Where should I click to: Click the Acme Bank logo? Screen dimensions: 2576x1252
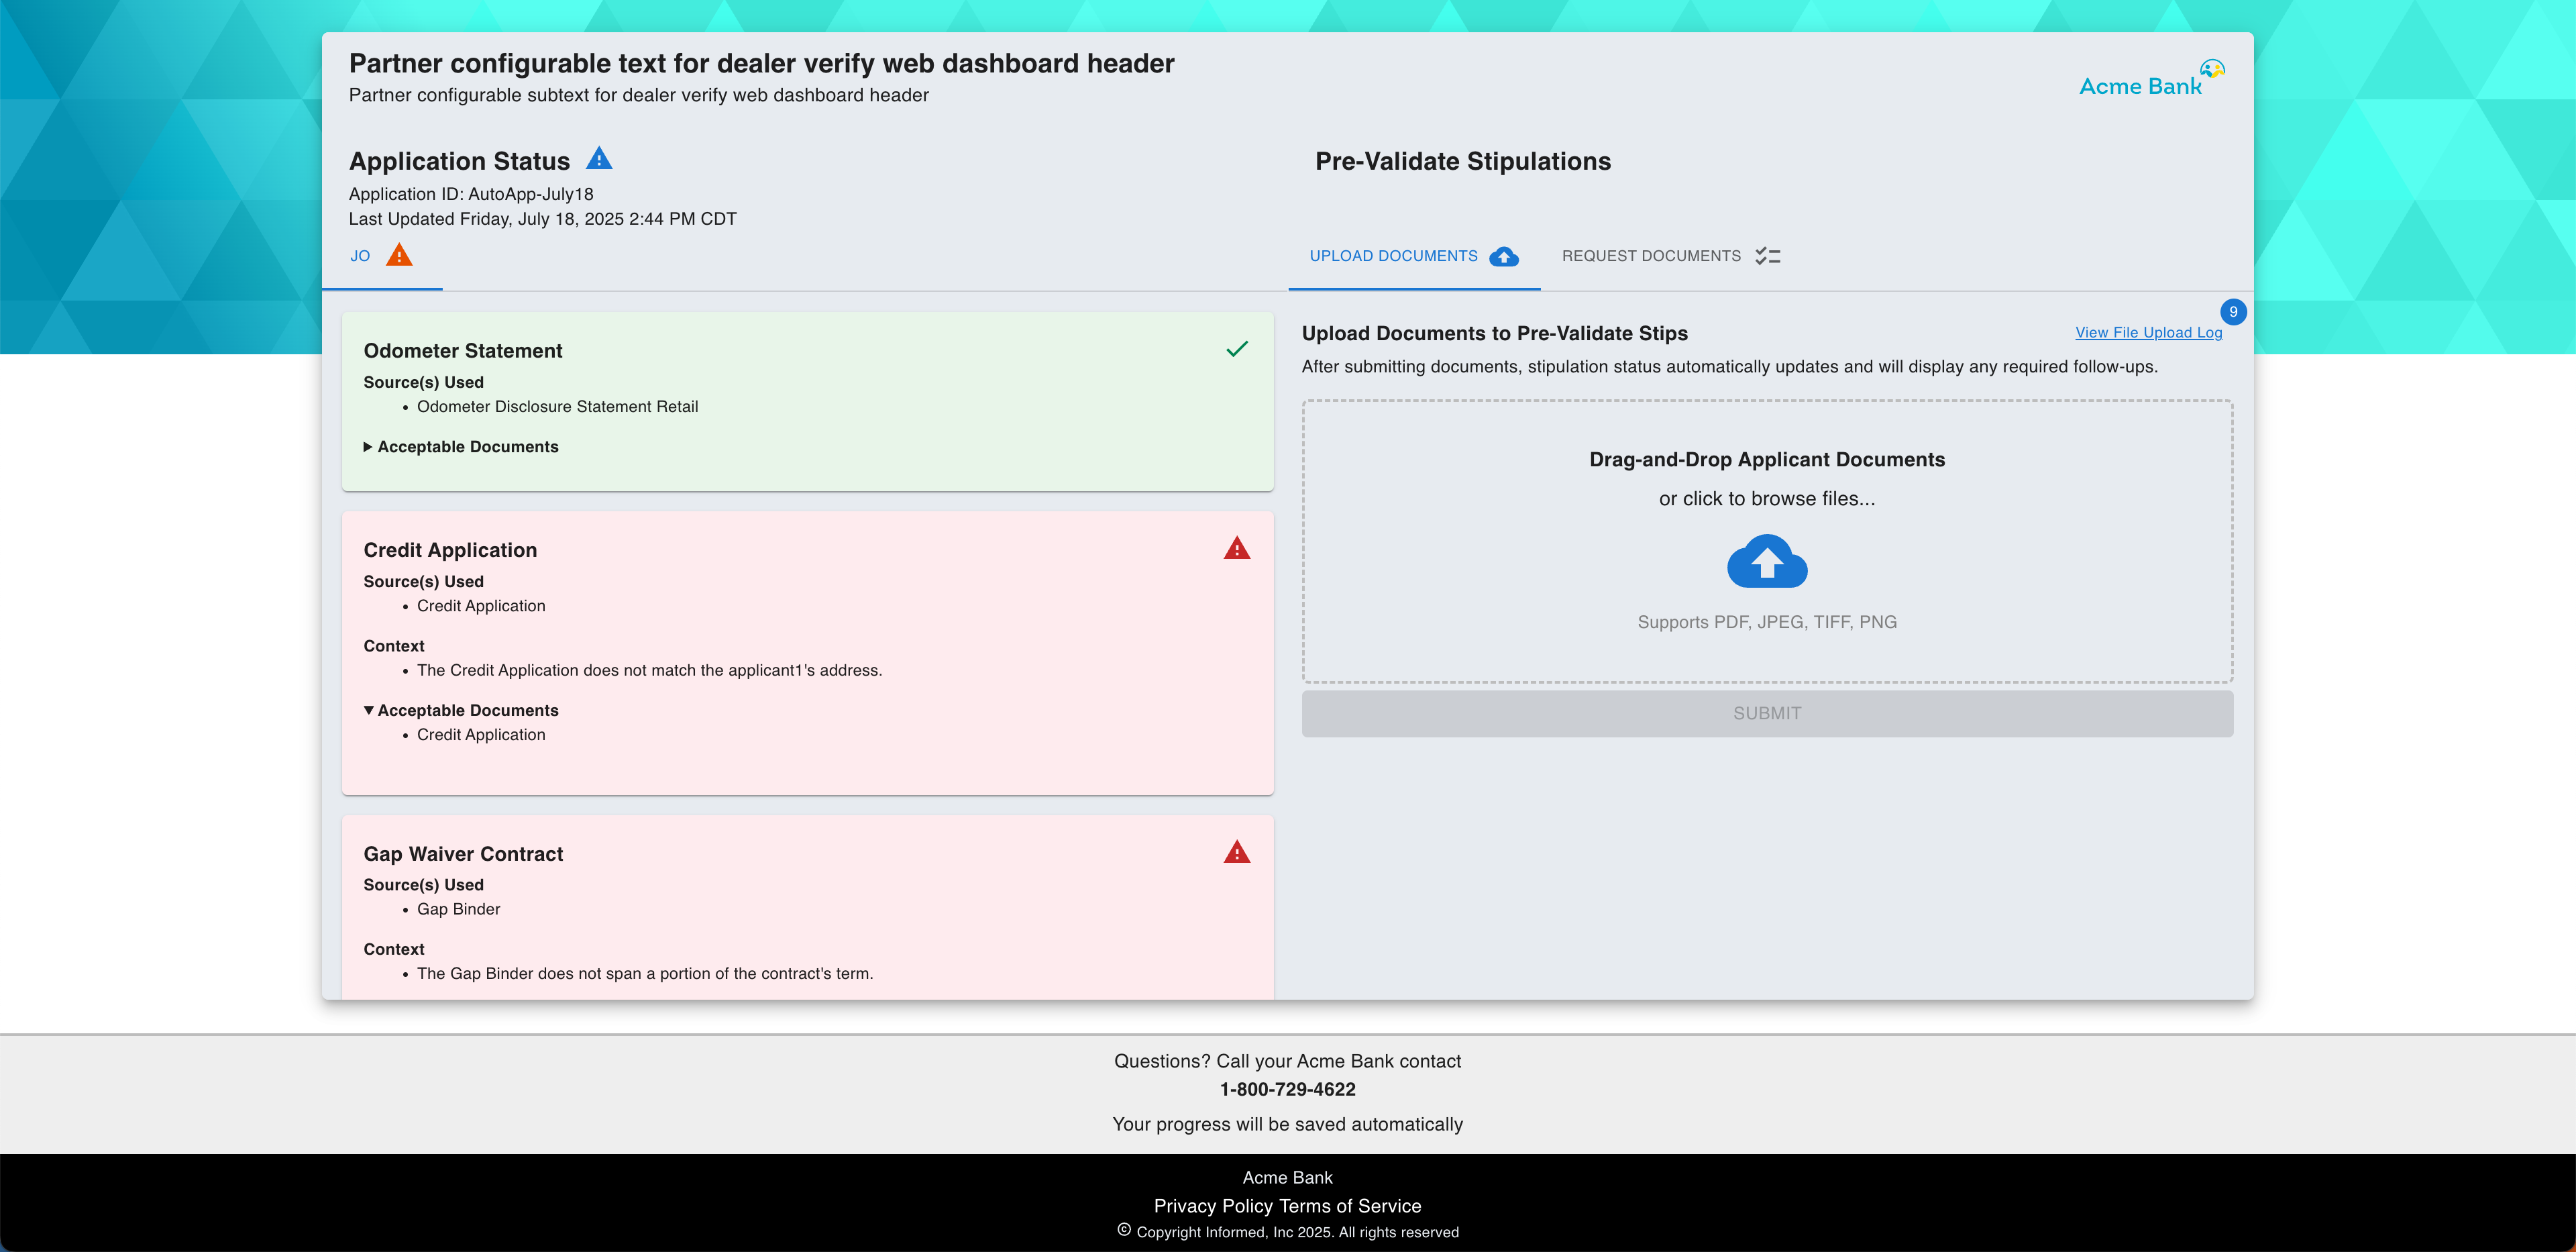pyautogui.click(x=2150, y=80)
